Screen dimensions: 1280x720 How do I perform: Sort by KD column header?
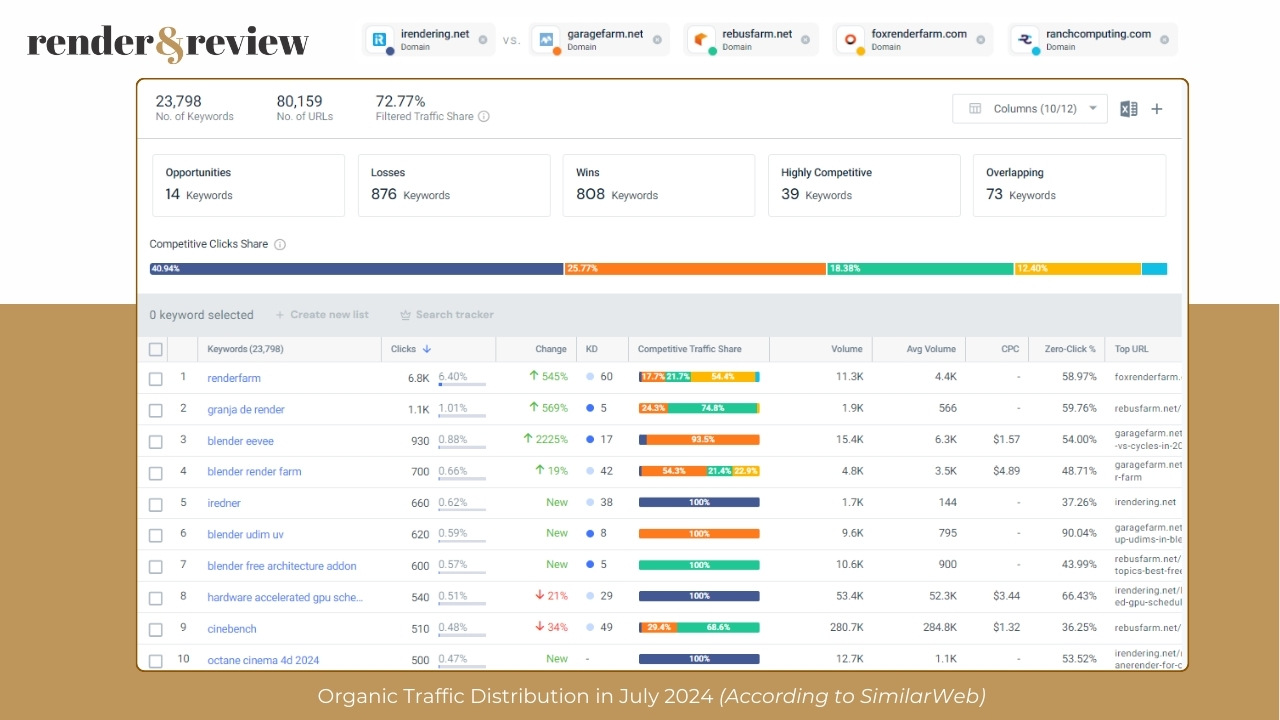click(591, 349)
